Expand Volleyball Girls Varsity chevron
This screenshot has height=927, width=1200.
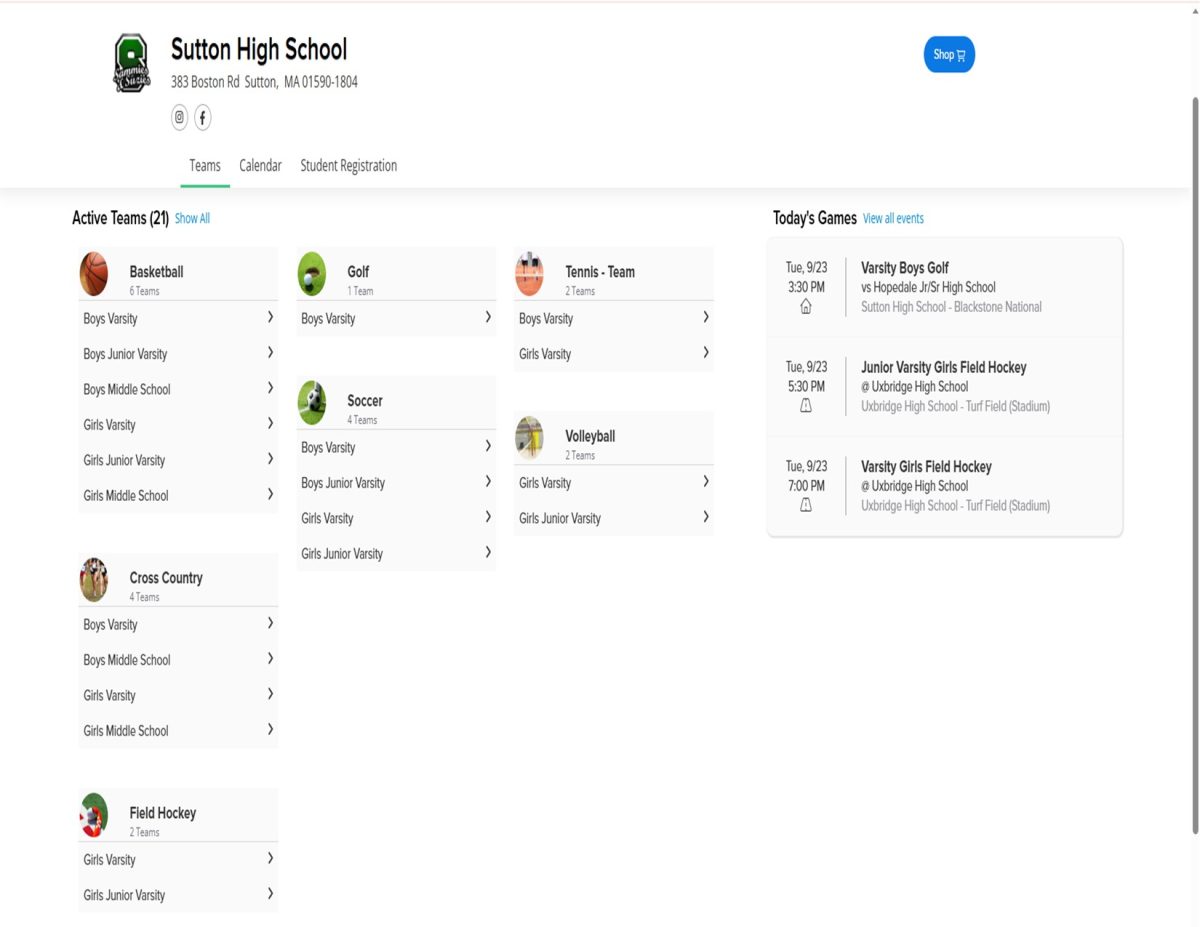(x=706, y=482)
